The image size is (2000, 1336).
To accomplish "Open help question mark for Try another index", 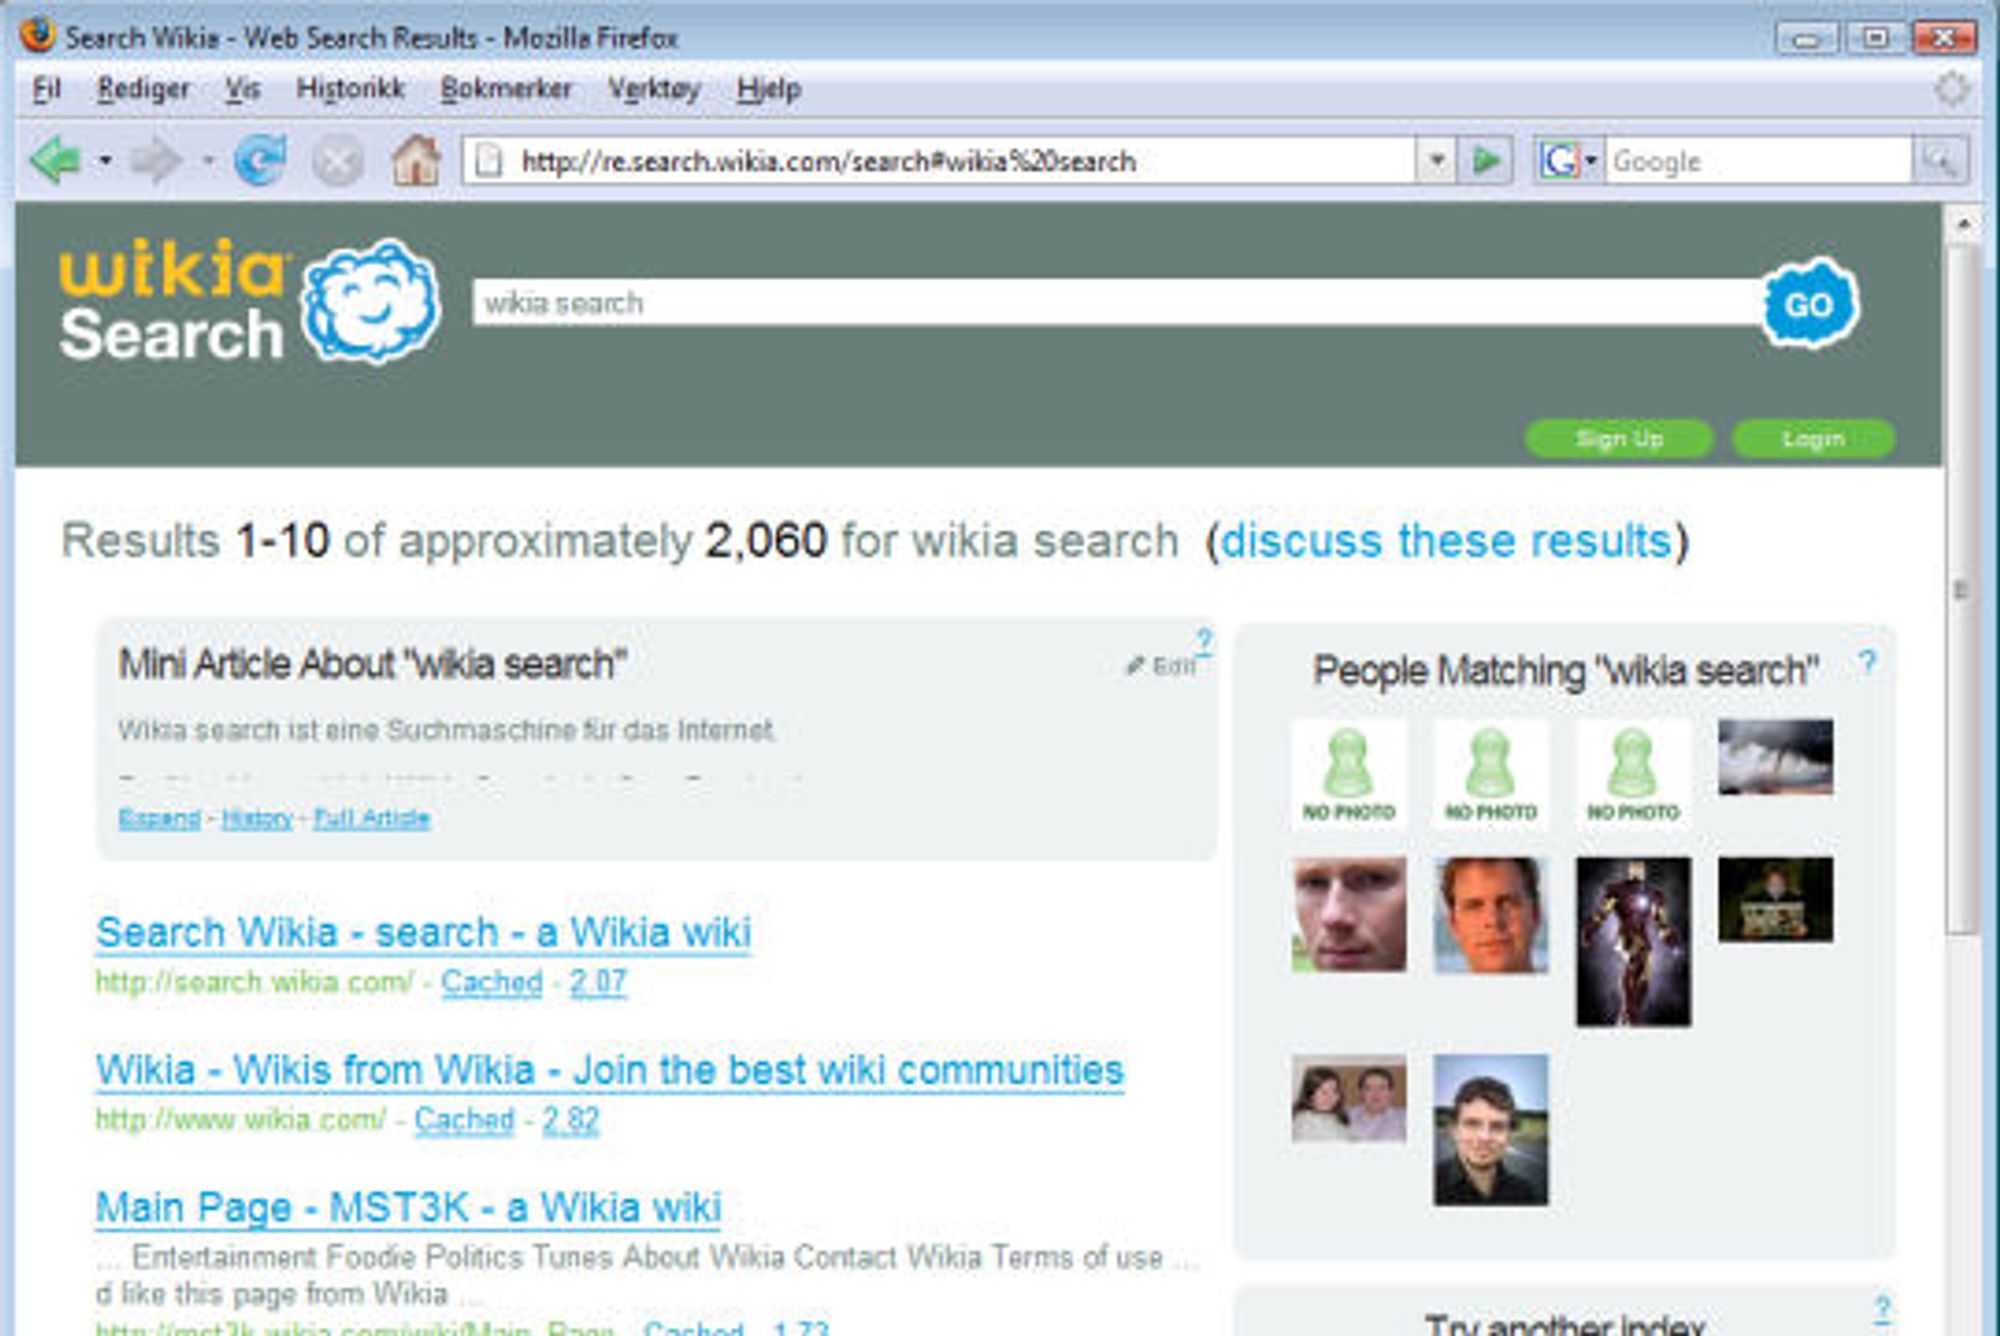I will [1883, 1308].
